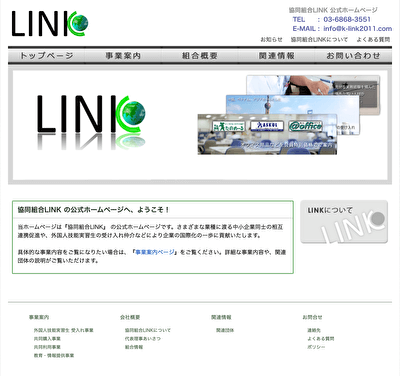Open the トップページ navigation tab

46,56
